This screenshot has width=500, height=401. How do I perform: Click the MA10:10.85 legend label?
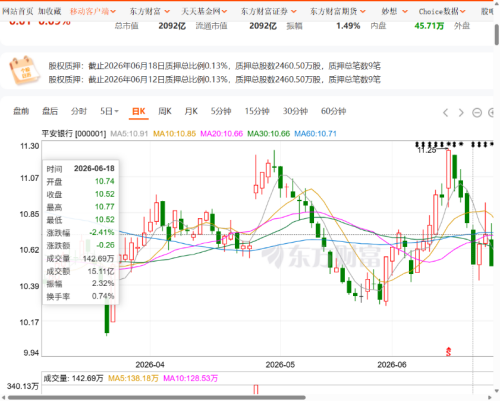click(174, 134)
